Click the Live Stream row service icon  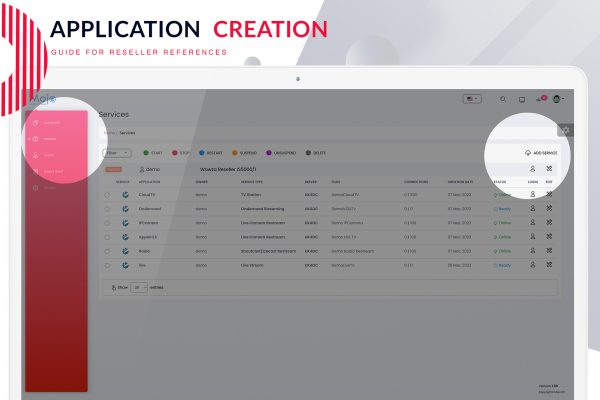click(125, 265)
